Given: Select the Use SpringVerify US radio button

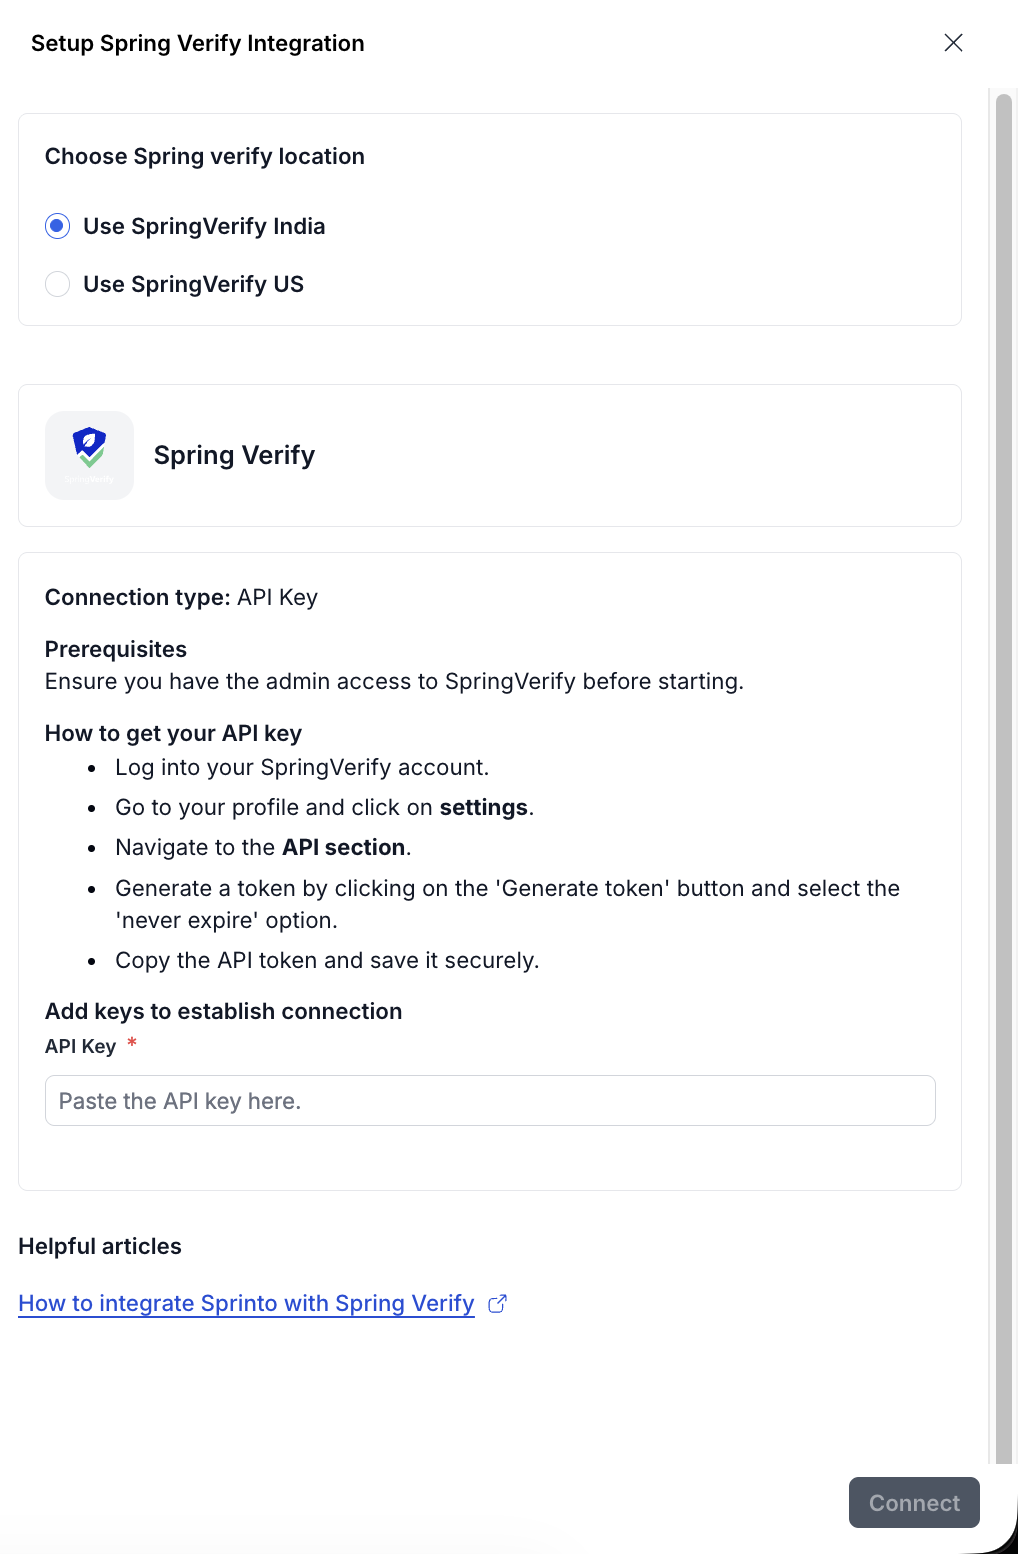Looking at the screenshot, I should click(x=58, y=284).
